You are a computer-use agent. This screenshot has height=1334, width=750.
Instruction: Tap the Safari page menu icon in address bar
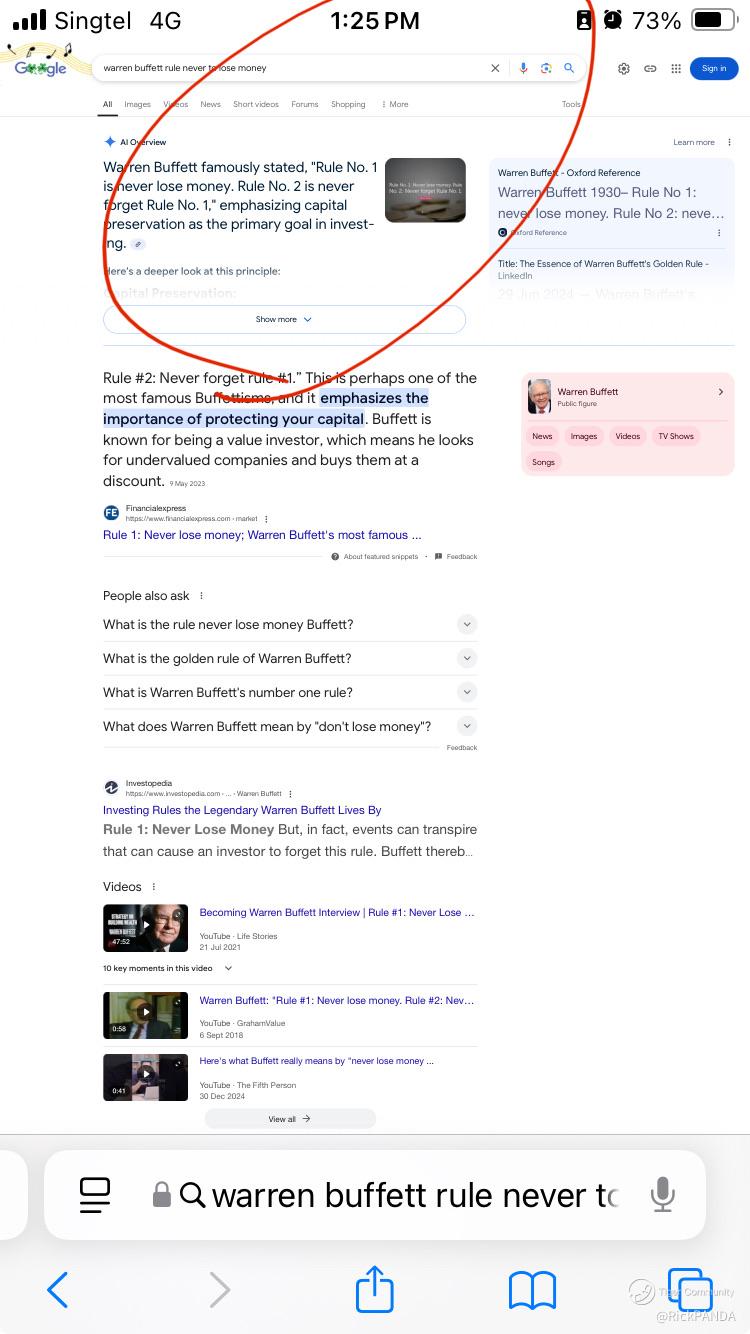coord(95,1194)
